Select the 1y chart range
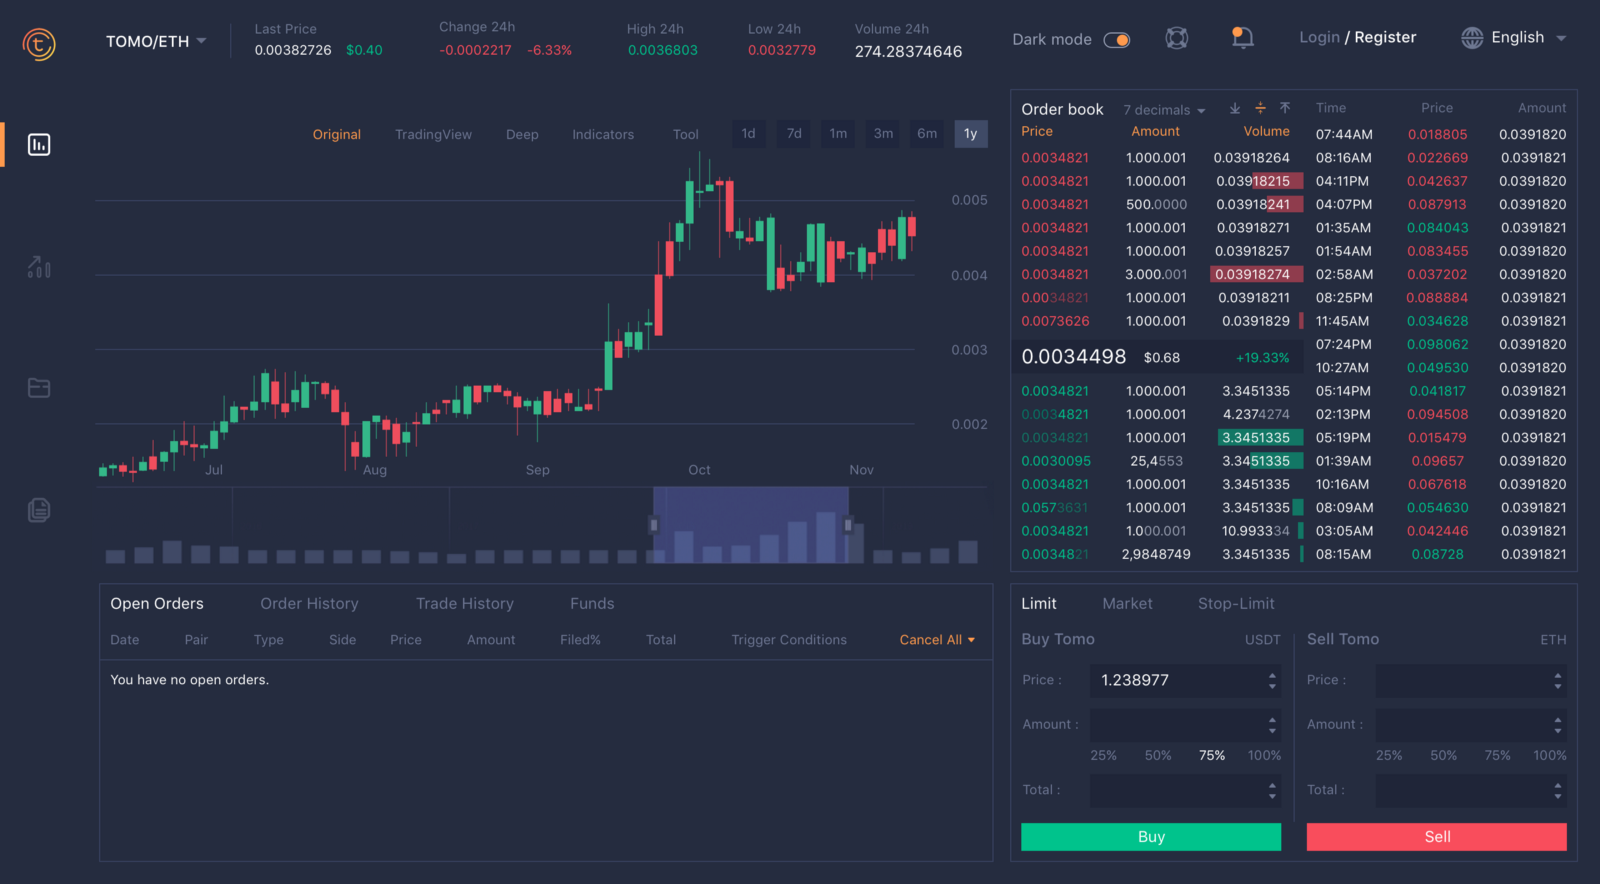 (971, 134)
